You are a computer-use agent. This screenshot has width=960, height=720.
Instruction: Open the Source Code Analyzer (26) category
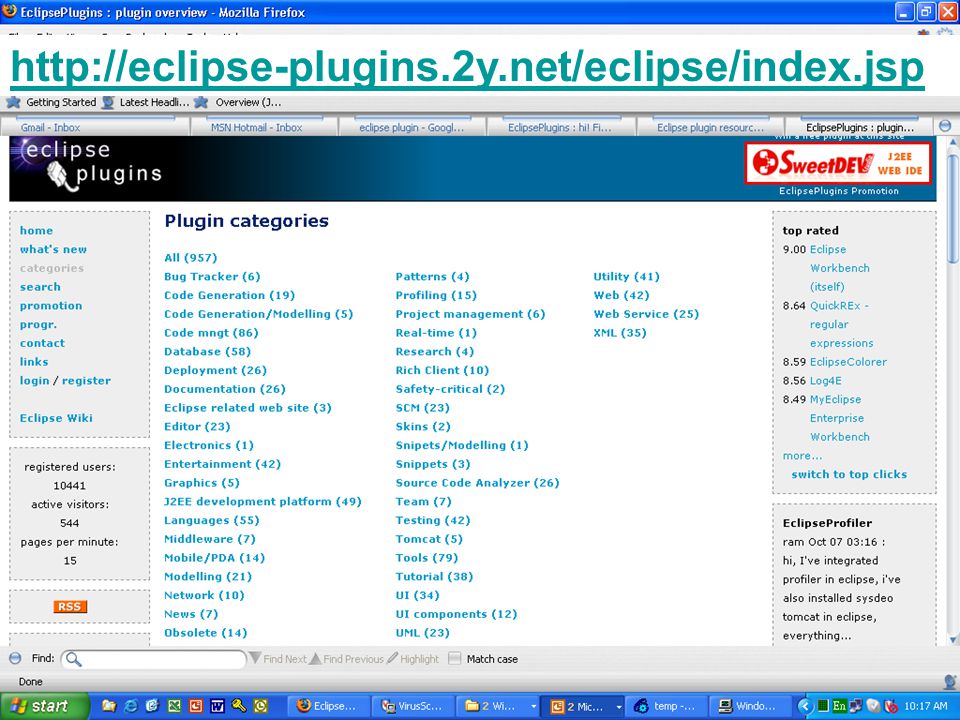478,482
